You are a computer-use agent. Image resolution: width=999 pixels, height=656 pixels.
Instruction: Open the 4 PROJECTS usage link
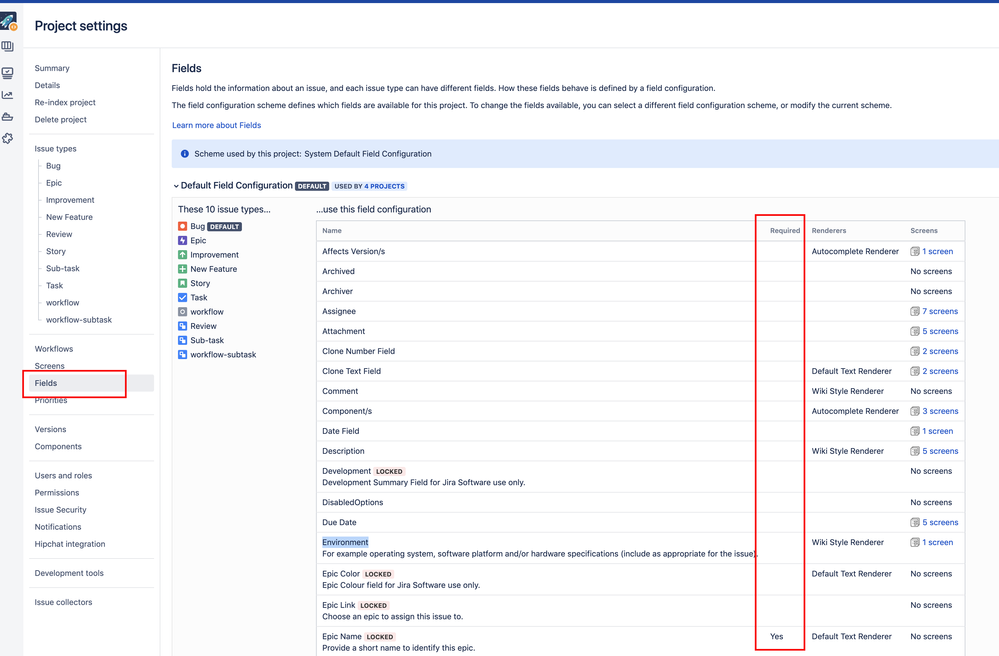tap(385, 187)
